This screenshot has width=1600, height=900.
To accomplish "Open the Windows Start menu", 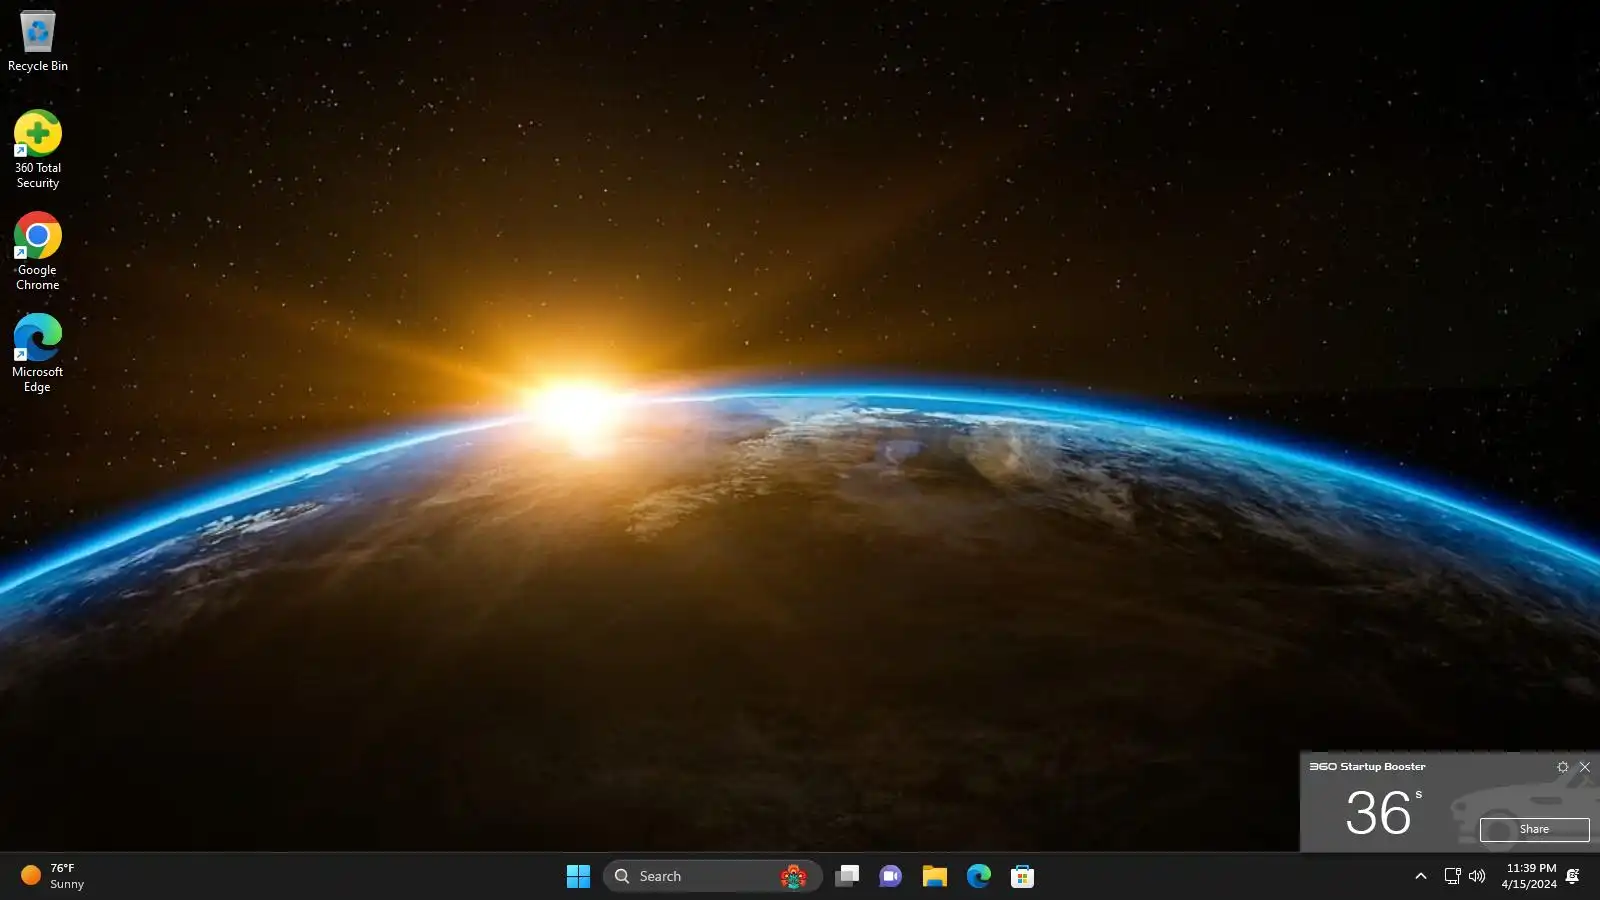I will pyautogui.click(x=578, y=876).
